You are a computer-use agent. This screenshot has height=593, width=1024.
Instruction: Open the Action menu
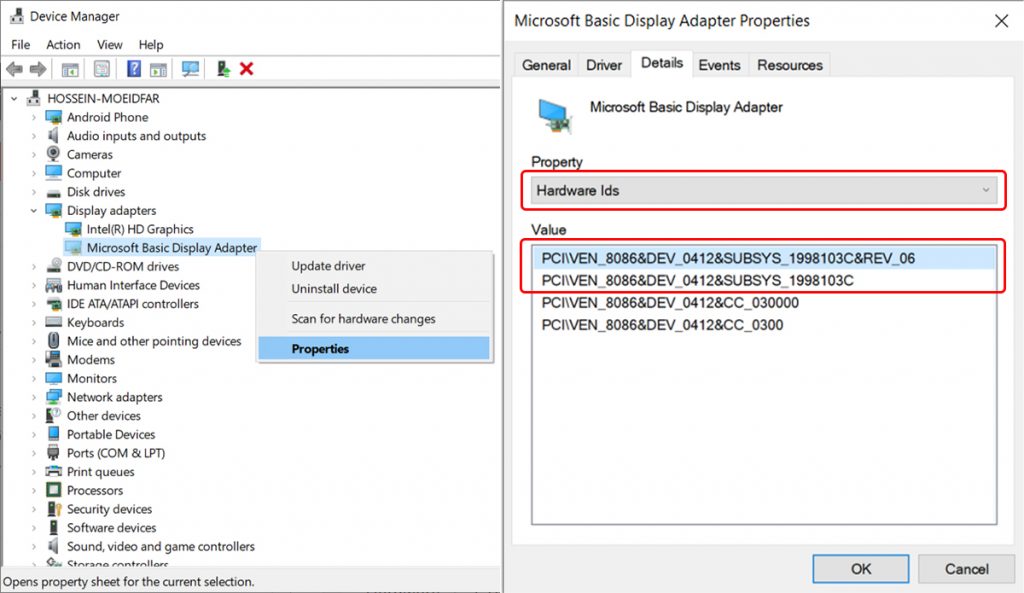pyautogui.click(x=63, y=44)
